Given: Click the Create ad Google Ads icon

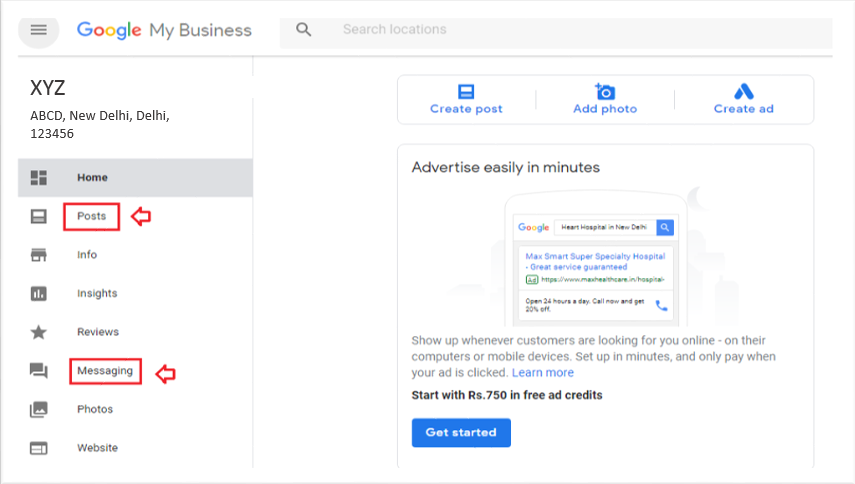Looking at the screenshot, I should (744, 91).
